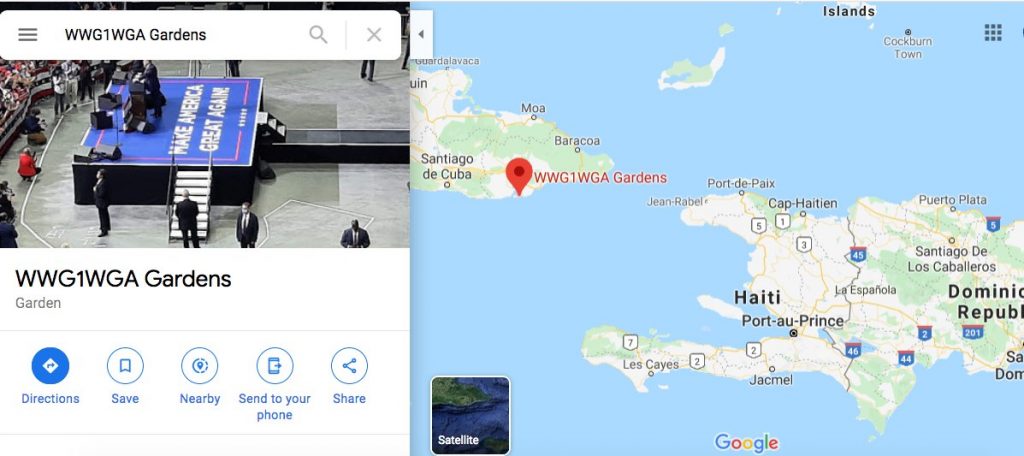Click the Cockburn Town map marker
1024x456 pixels.
point(908,32)
